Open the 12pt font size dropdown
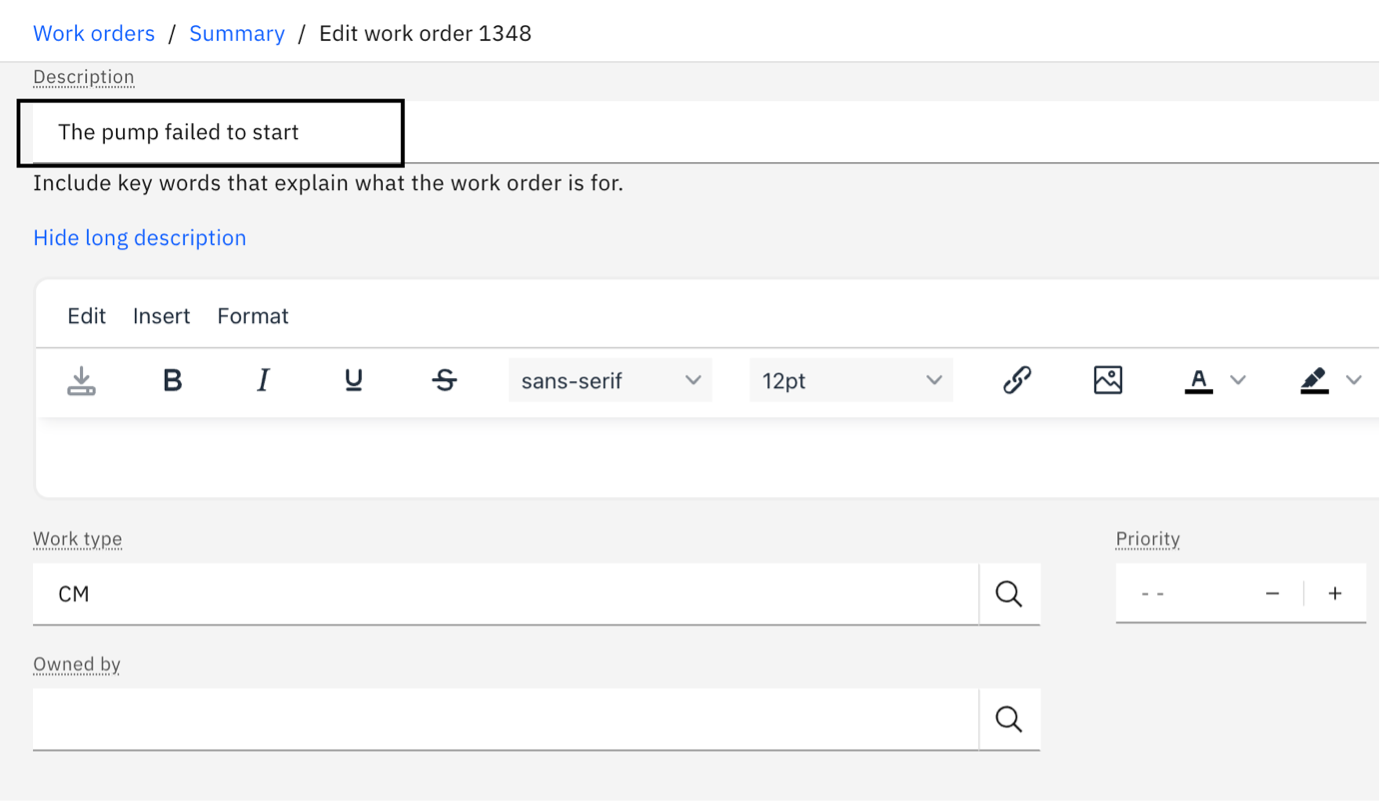 [851, 380]
